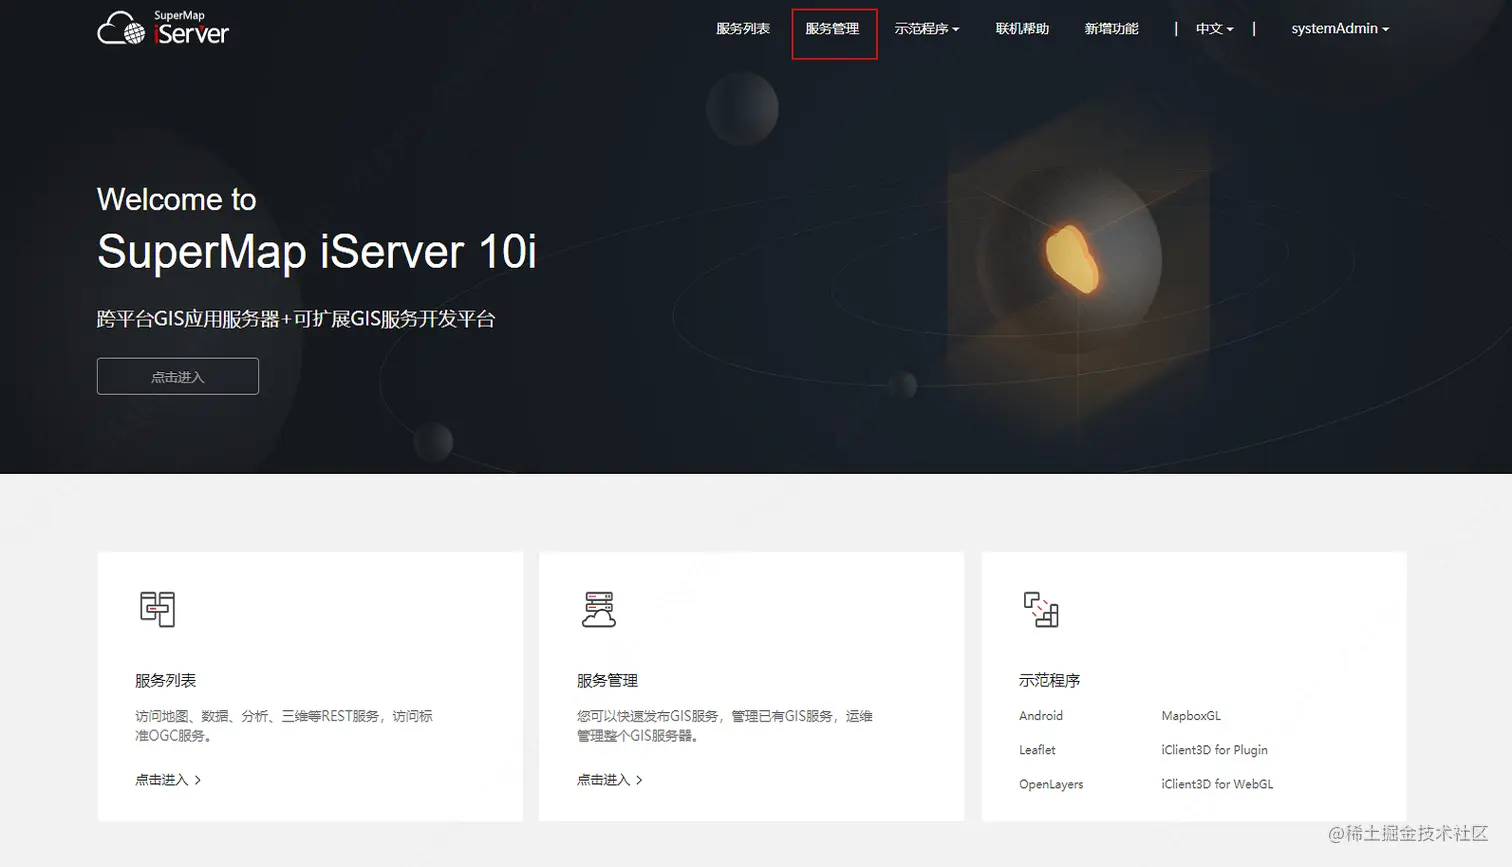1512x867 pixels.
Task: Open 联机帮助 in top navigation
Action: pos(1022,29)
